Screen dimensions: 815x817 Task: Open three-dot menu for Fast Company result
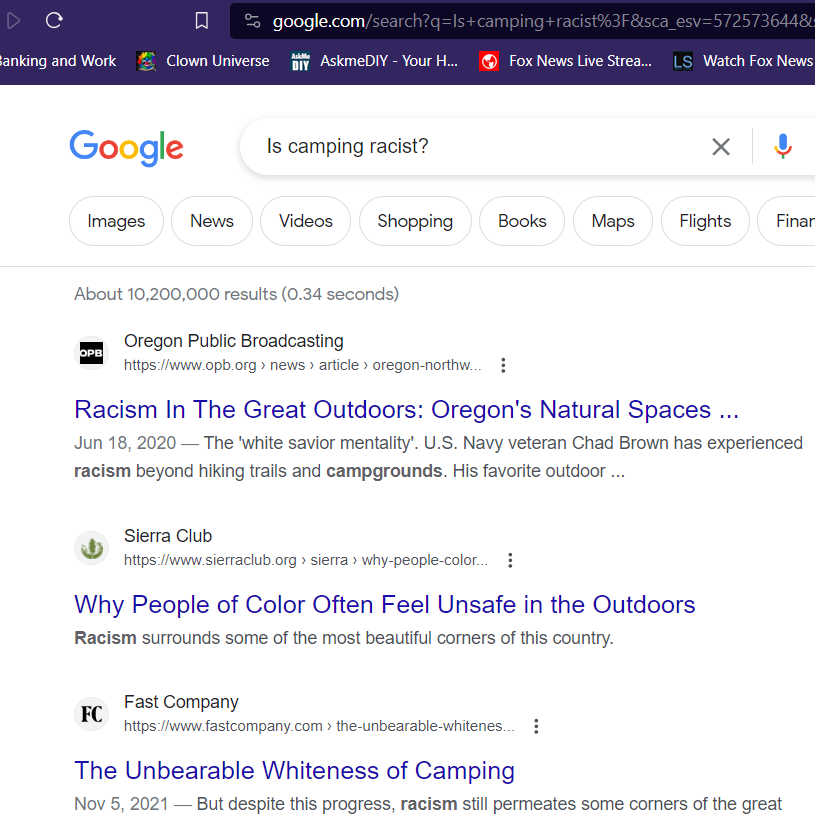[536, 726]
